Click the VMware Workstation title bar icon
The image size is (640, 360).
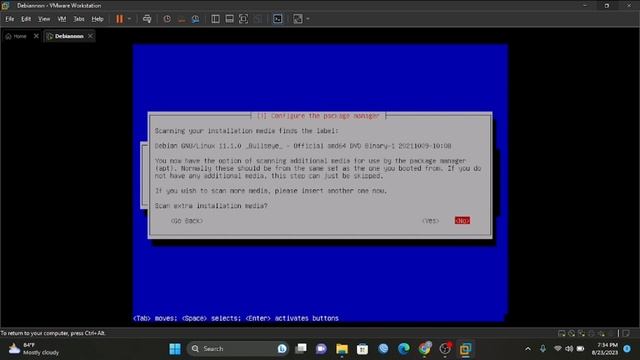(6, 5)
